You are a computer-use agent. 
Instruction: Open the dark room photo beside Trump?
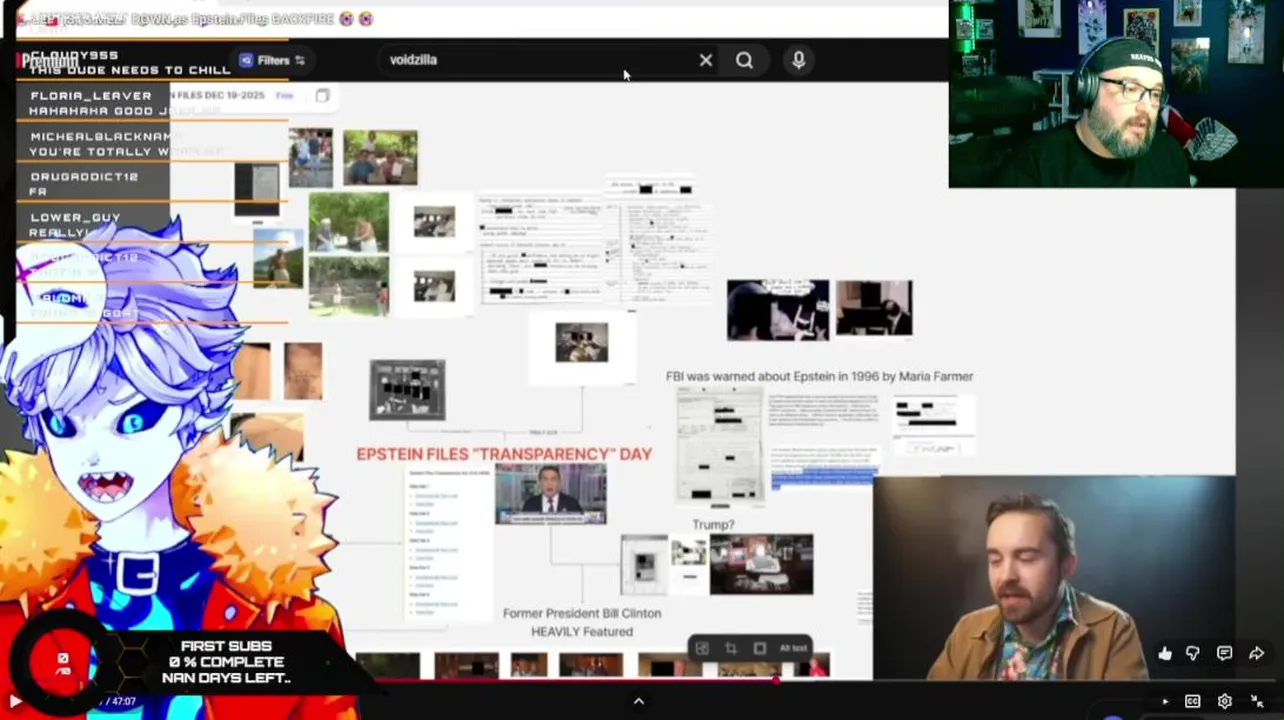[x=761, y=564]
